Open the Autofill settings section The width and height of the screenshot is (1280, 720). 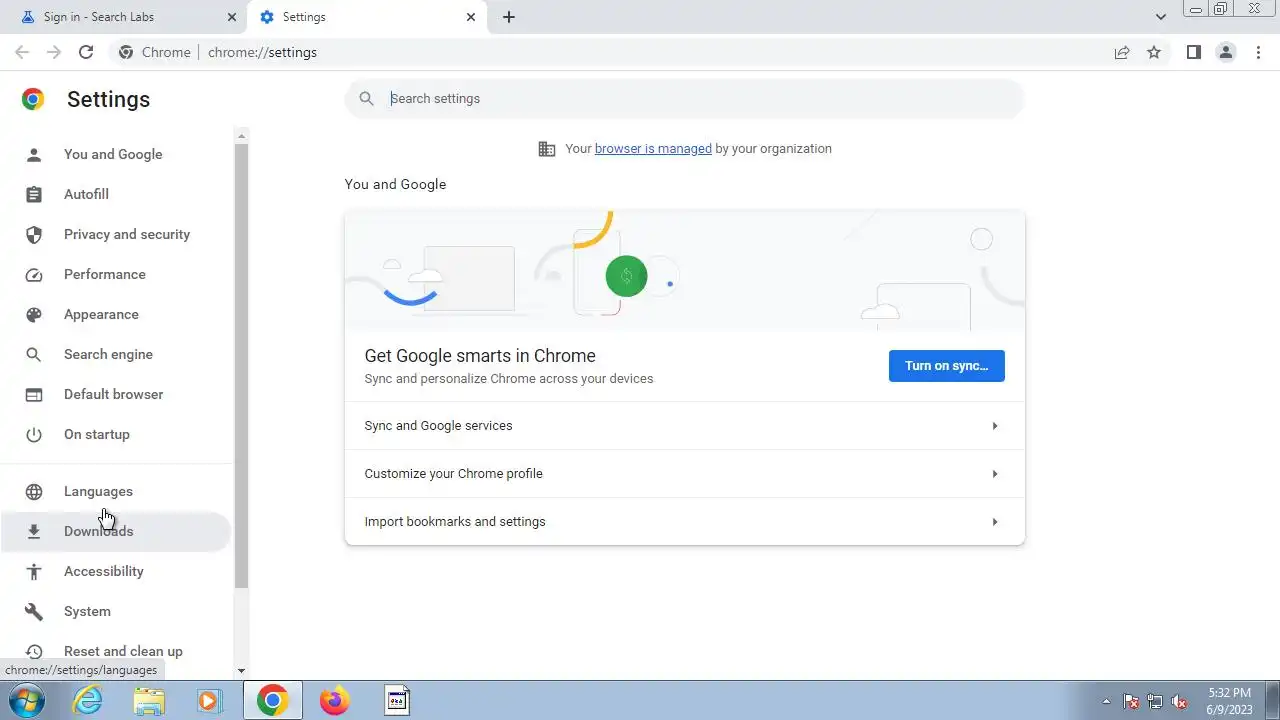point(116,194)
